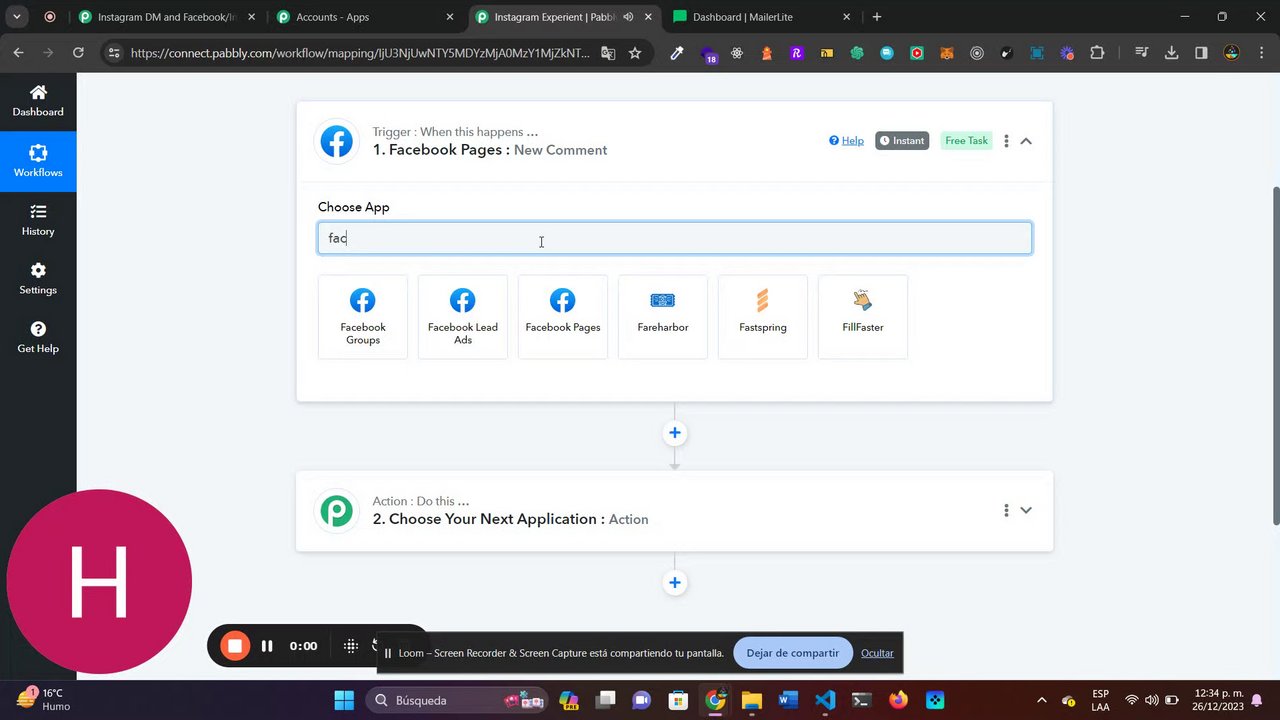Open File Explorer from the taskbar
This screenshot has height=720, width=1280.
coord(752,700)
